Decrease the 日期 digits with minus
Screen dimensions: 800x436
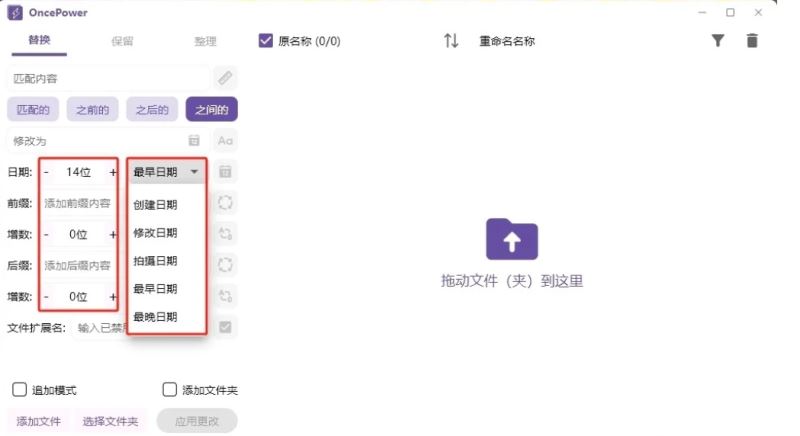coord(46,172)
